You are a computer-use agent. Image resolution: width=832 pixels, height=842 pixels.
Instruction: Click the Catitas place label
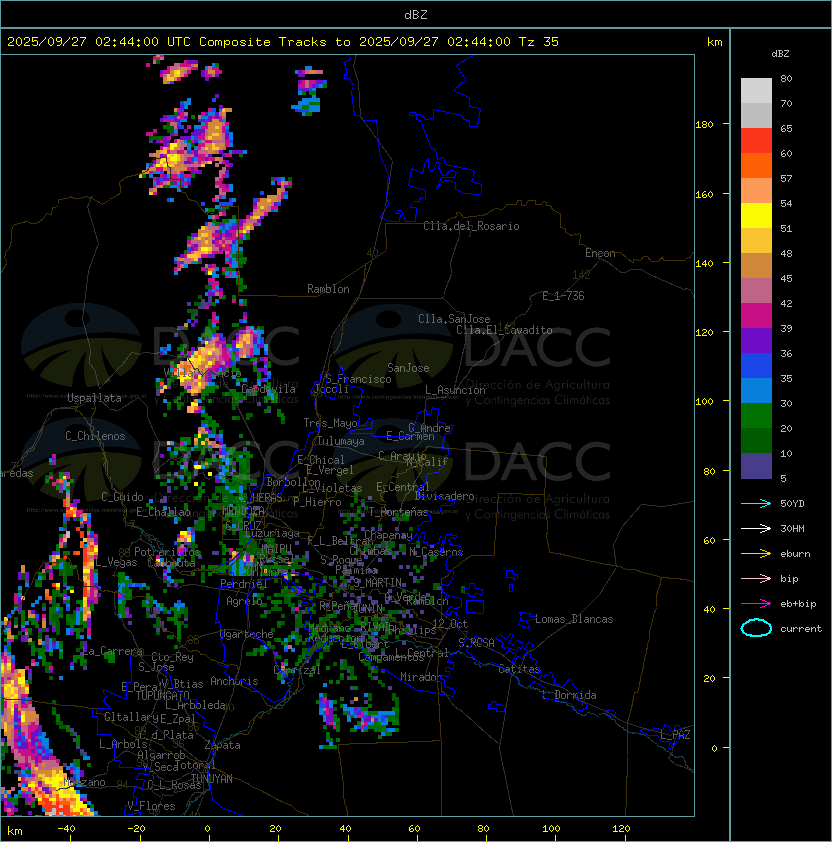519,669
